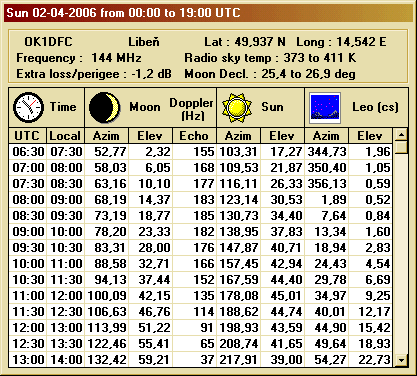Click the Libeň location text

(144, 42)
